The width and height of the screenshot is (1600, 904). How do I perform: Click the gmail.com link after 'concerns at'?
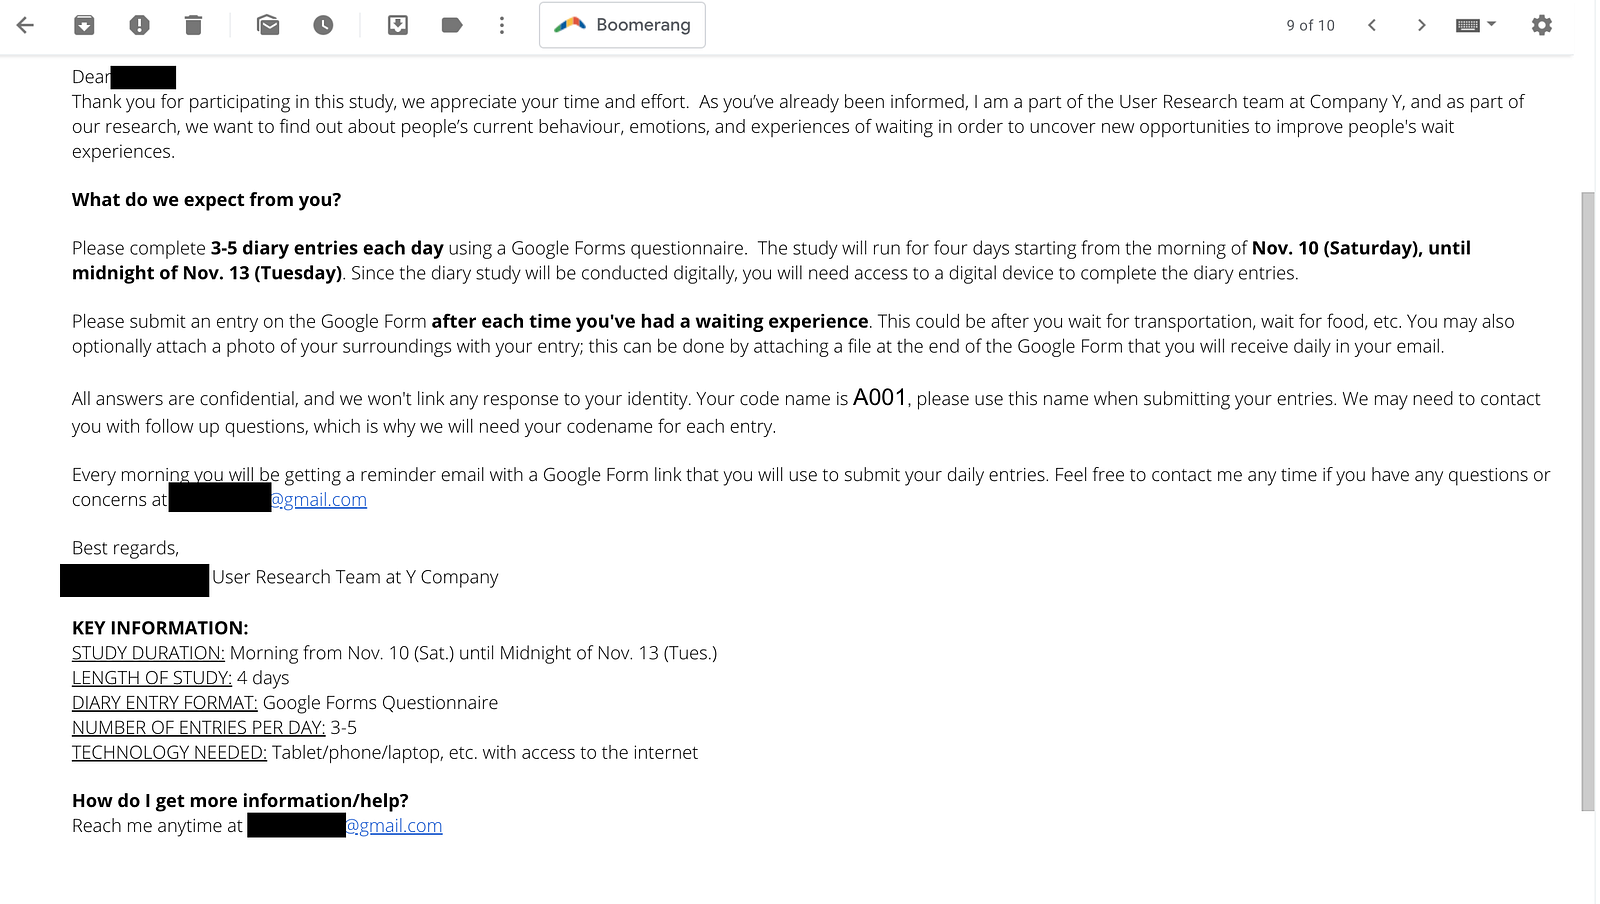319,499
